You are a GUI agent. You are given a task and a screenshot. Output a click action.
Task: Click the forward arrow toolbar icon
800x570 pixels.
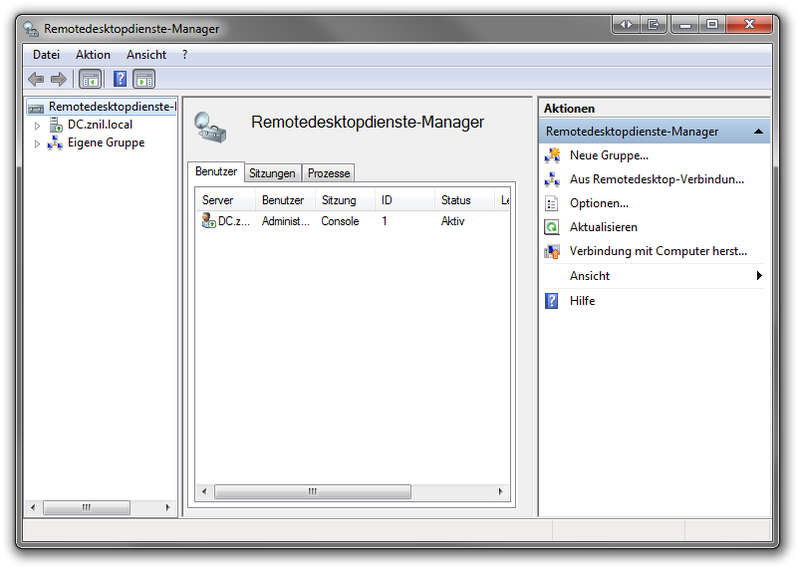click(x=59, y=79)
